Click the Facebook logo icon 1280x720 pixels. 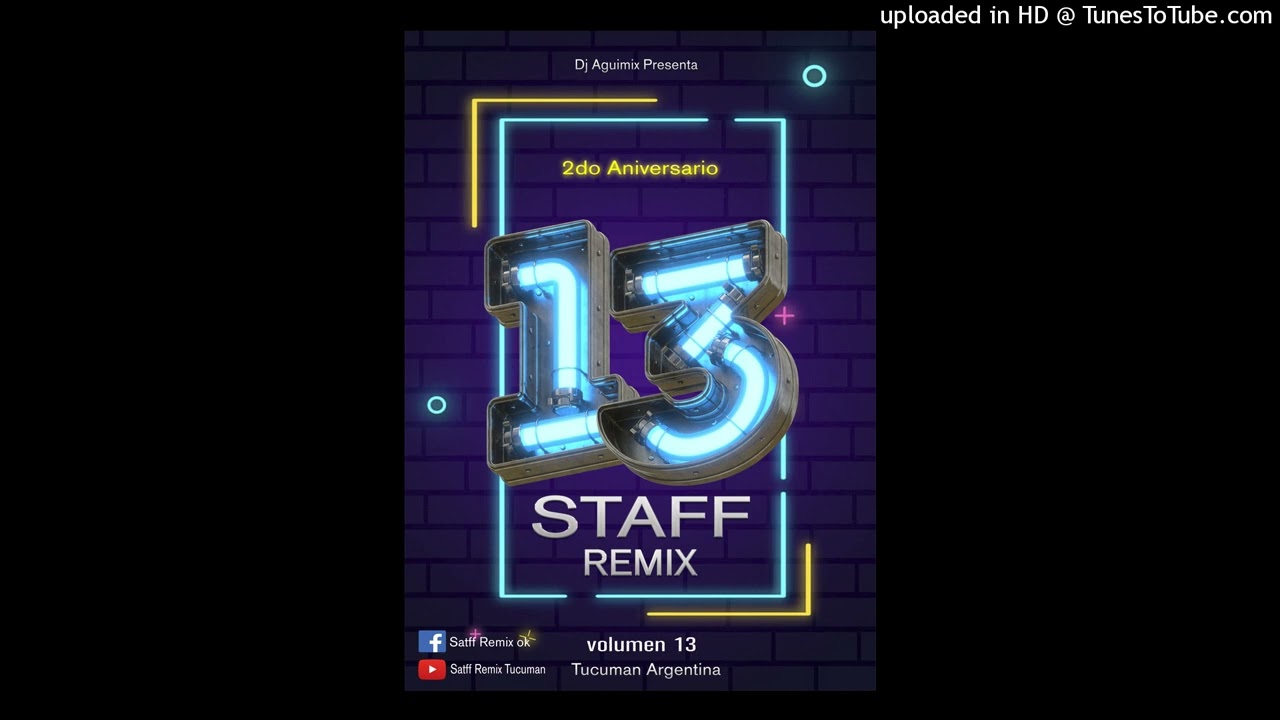coord(431,642)
